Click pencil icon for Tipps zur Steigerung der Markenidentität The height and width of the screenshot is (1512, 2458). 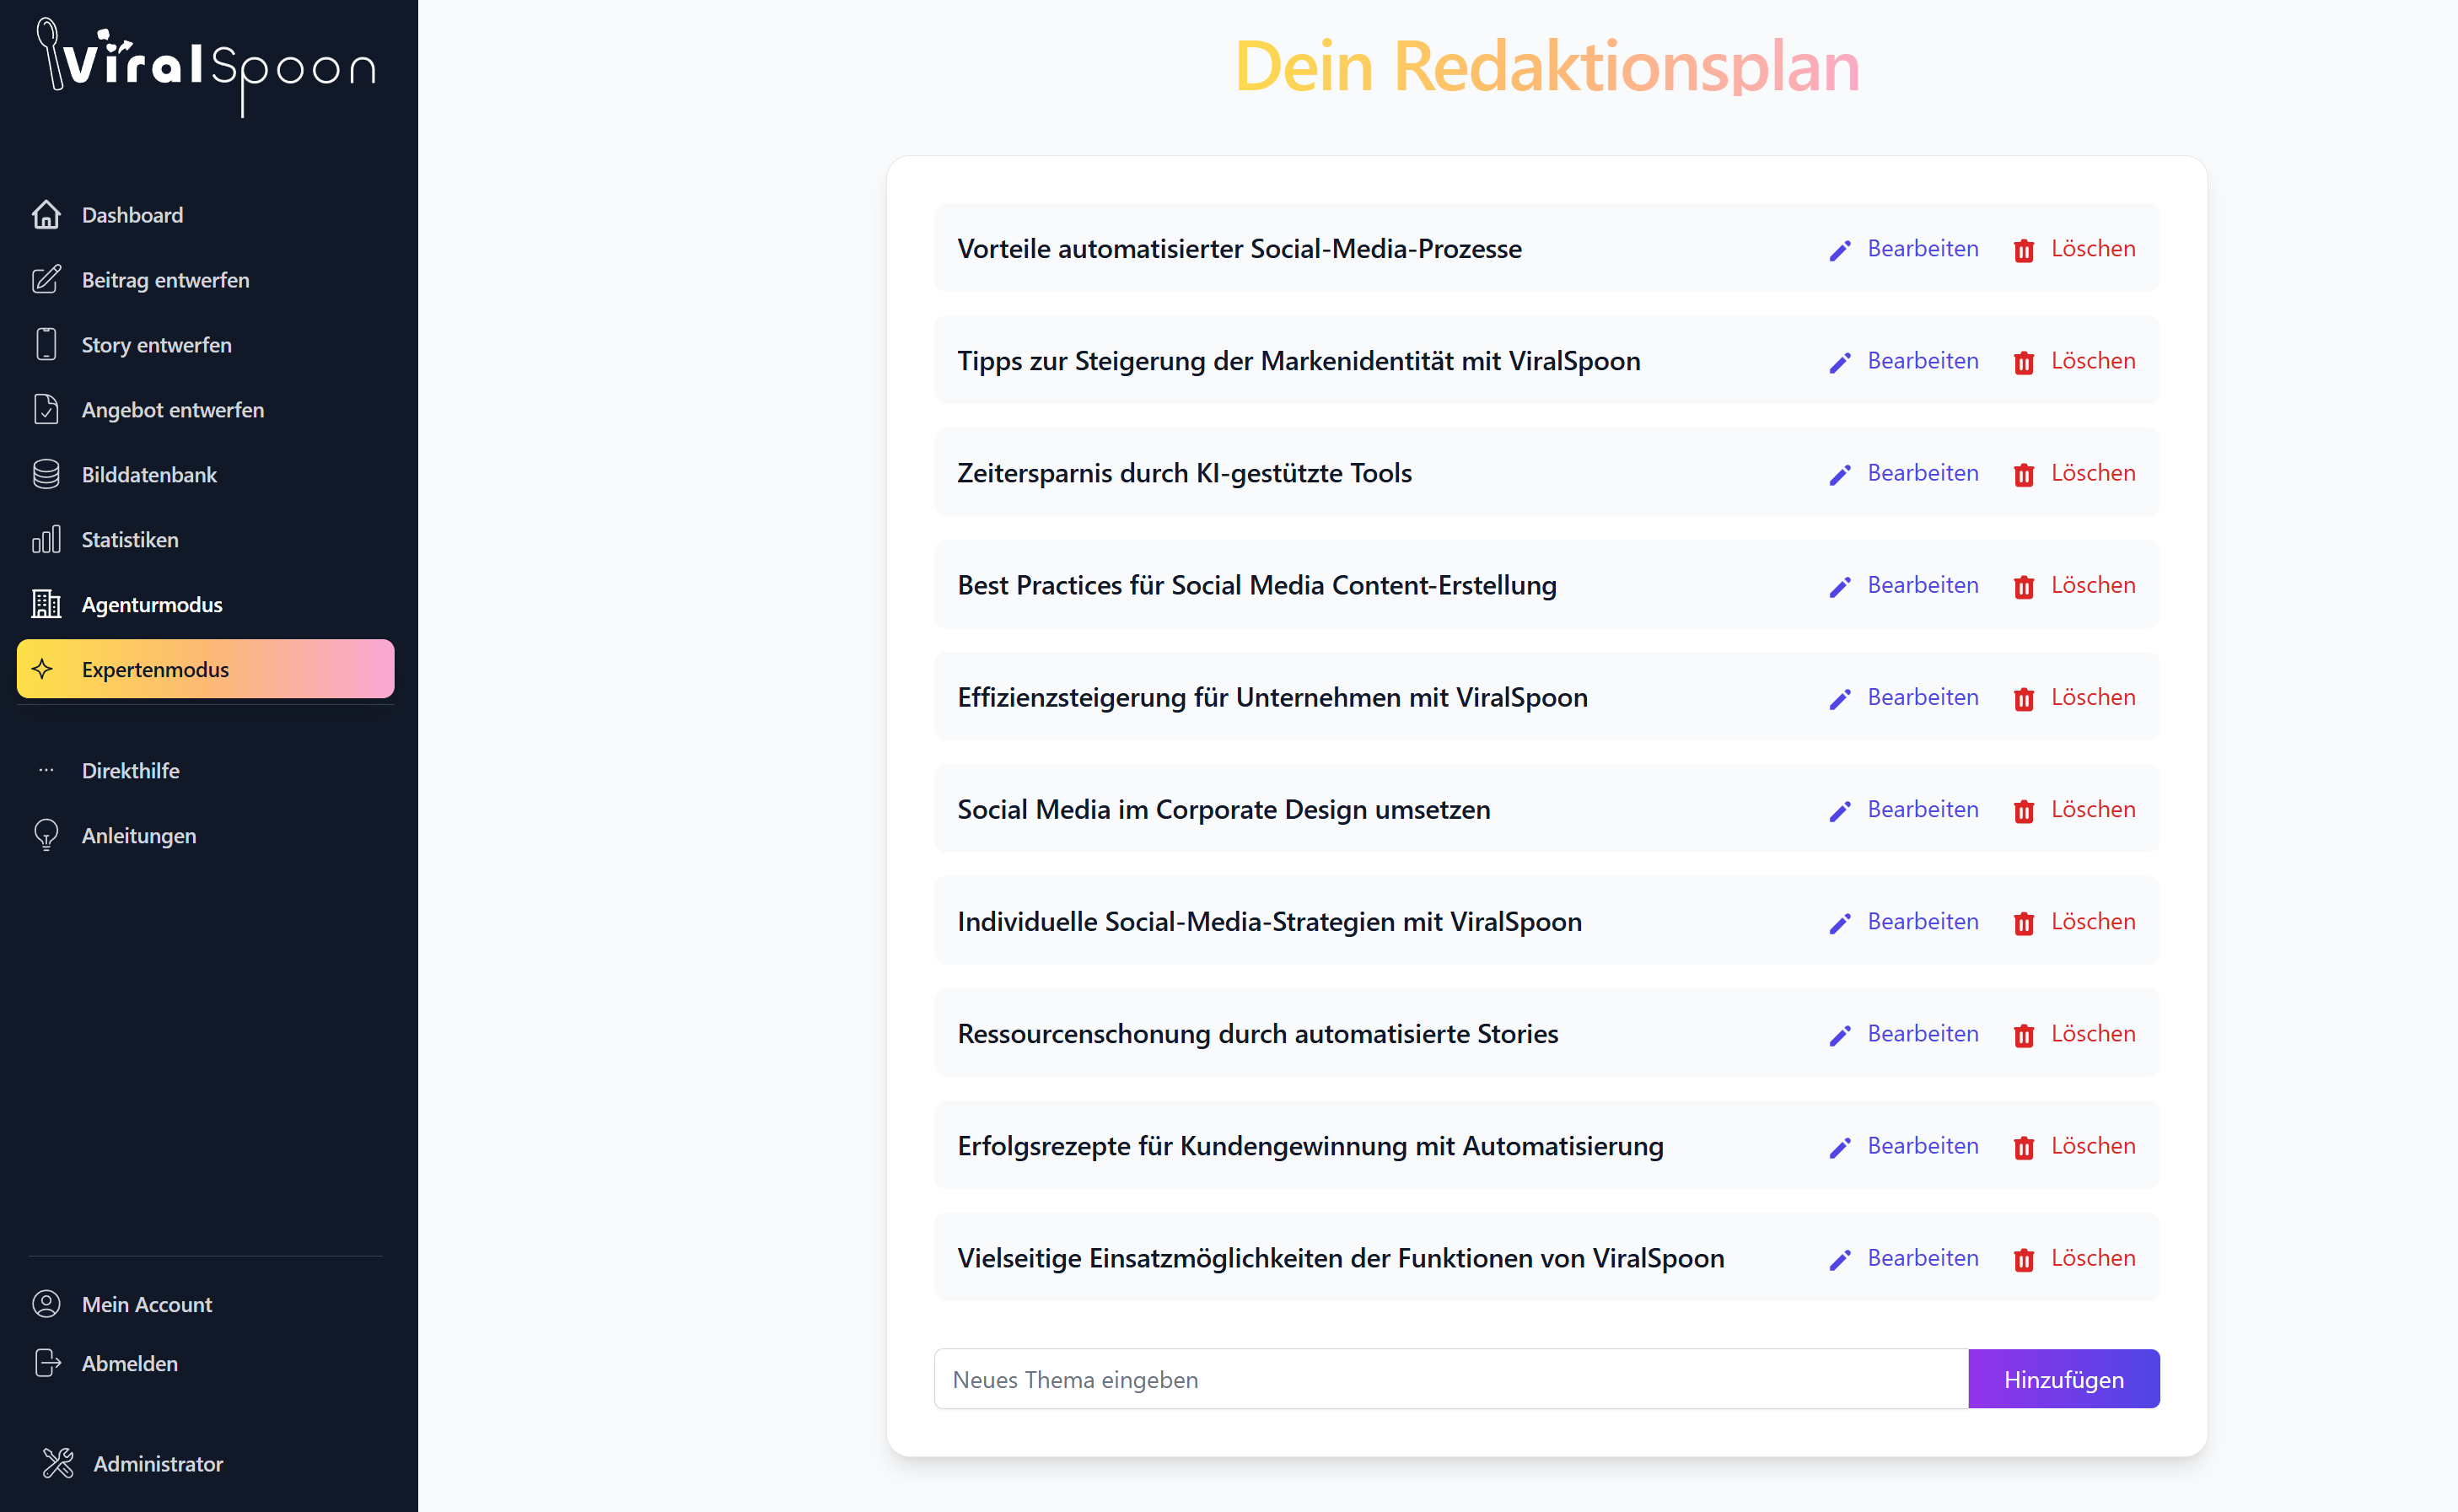1840,362
